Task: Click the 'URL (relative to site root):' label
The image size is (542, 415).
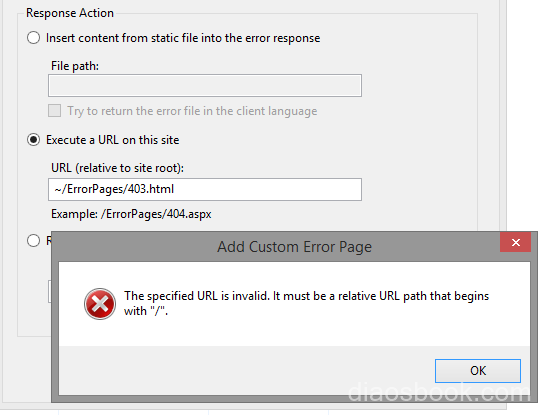Action: pos(118,168)
